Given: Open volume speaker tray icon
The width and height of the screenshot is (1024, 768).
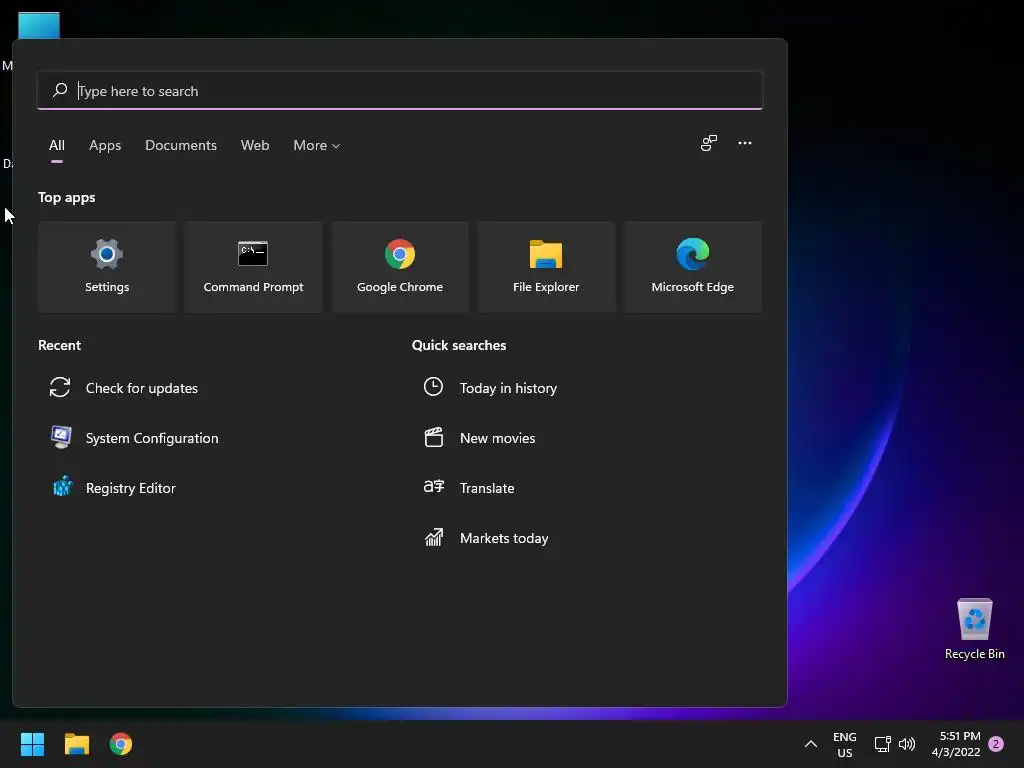Looking at the screenshot, I should tap(907, 744).
